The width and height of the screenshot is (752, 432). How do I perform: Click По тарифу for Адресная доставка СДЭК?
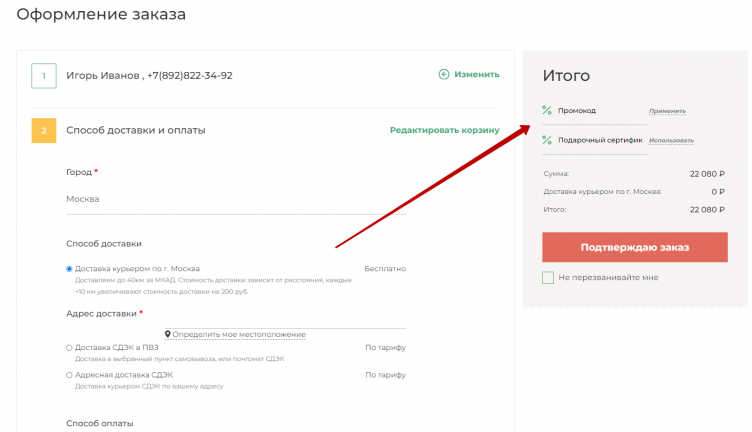click(386, 374)
